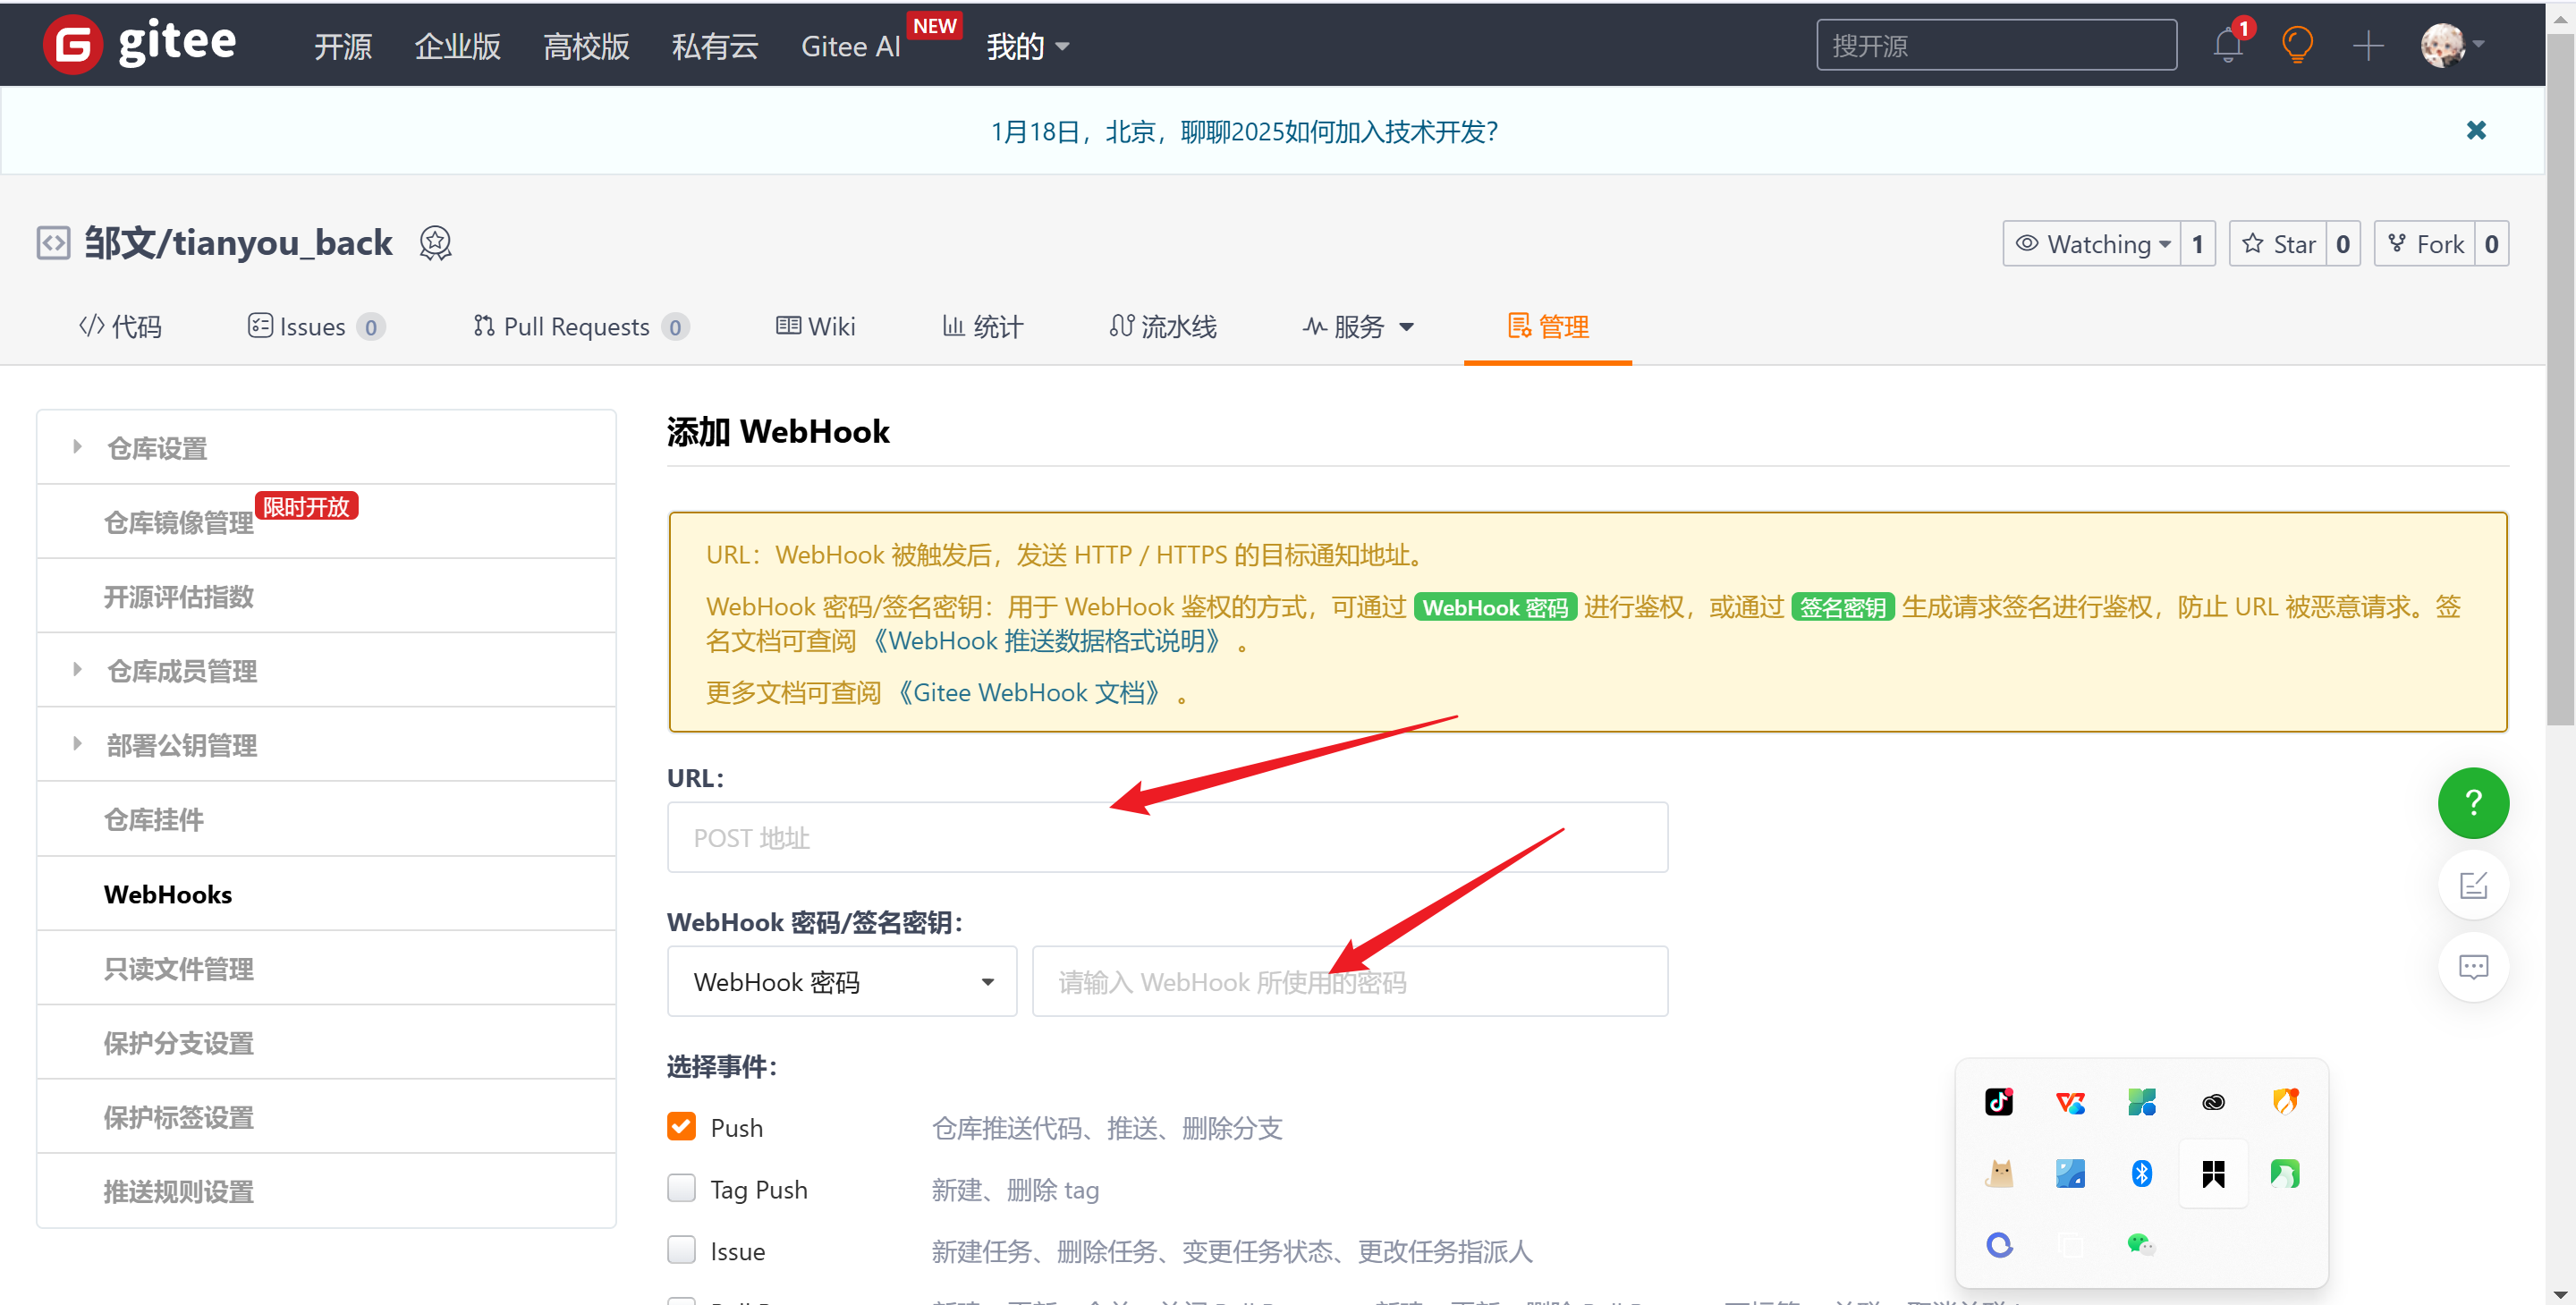Open the WebHook 密码 type selector
The height and width of the screenshot is (1305, 2576).
tap(842, 981)
